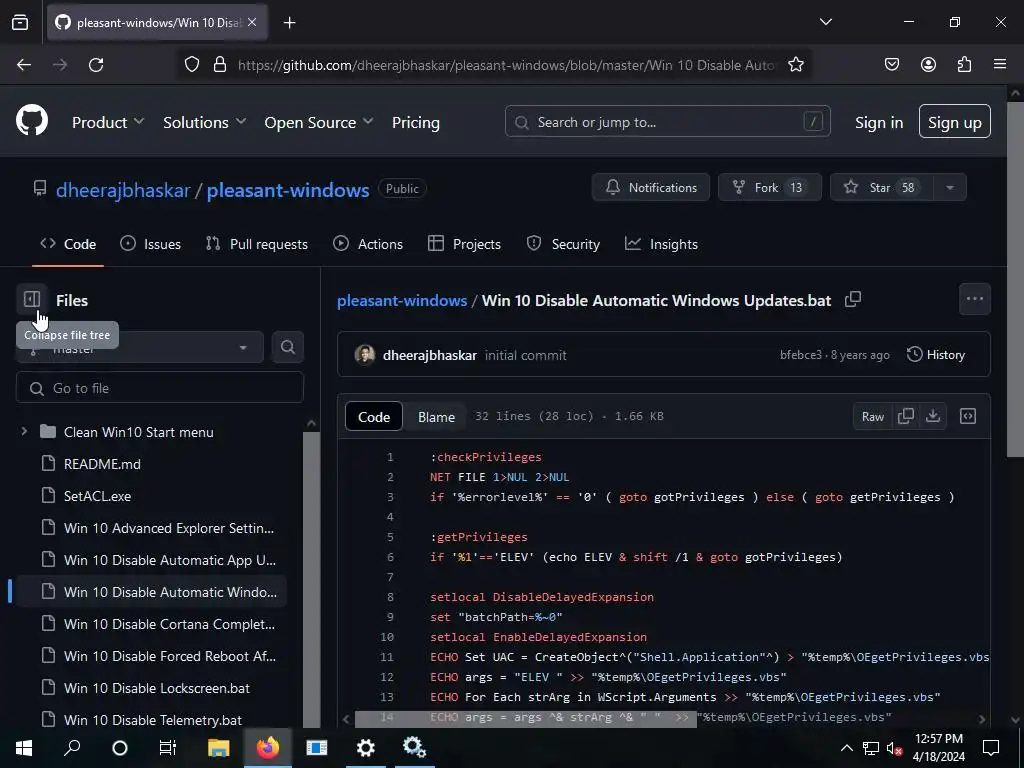Viewport: 1024px width, 768px height.
Task: Open the Pull requests tab
Action: click(257, 244)
